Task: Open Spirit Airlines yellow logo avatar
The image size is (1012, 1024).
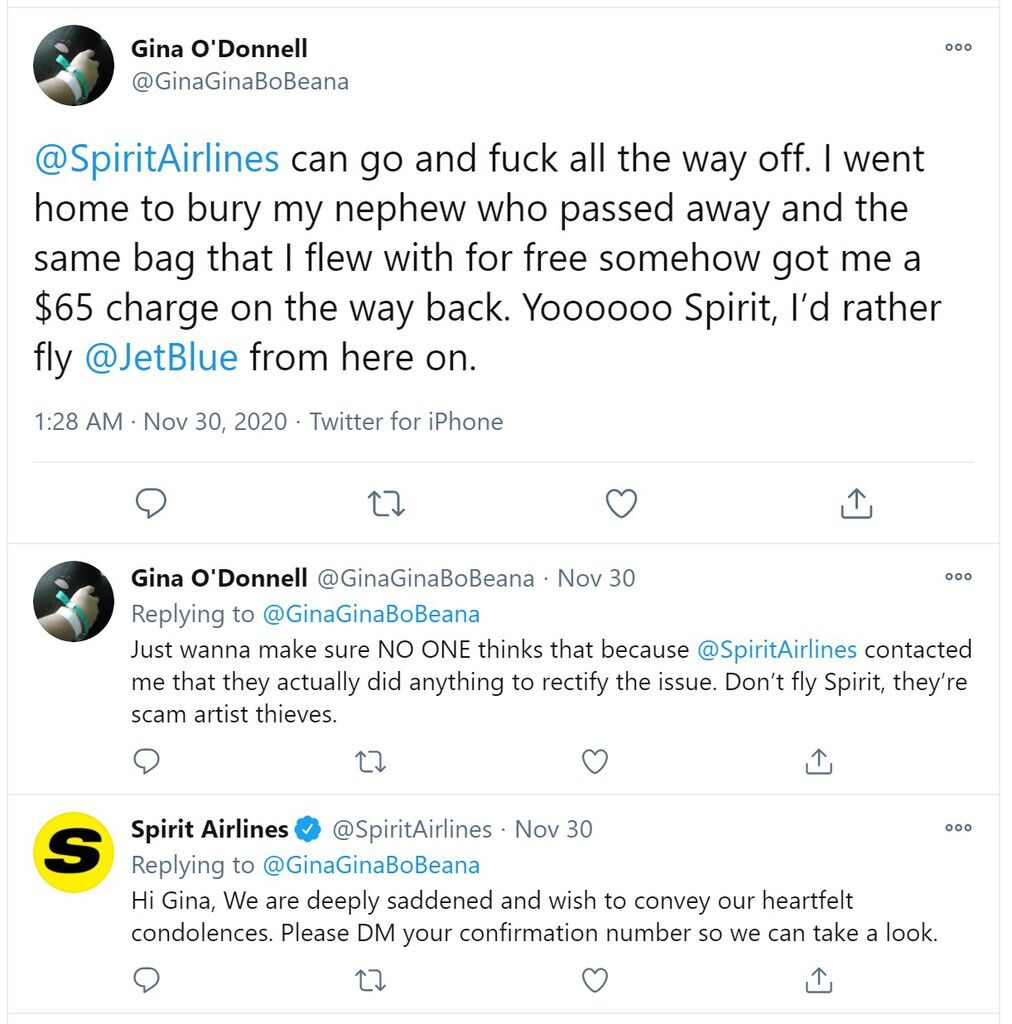Action: pyautogui.click(x=74, y=852)
